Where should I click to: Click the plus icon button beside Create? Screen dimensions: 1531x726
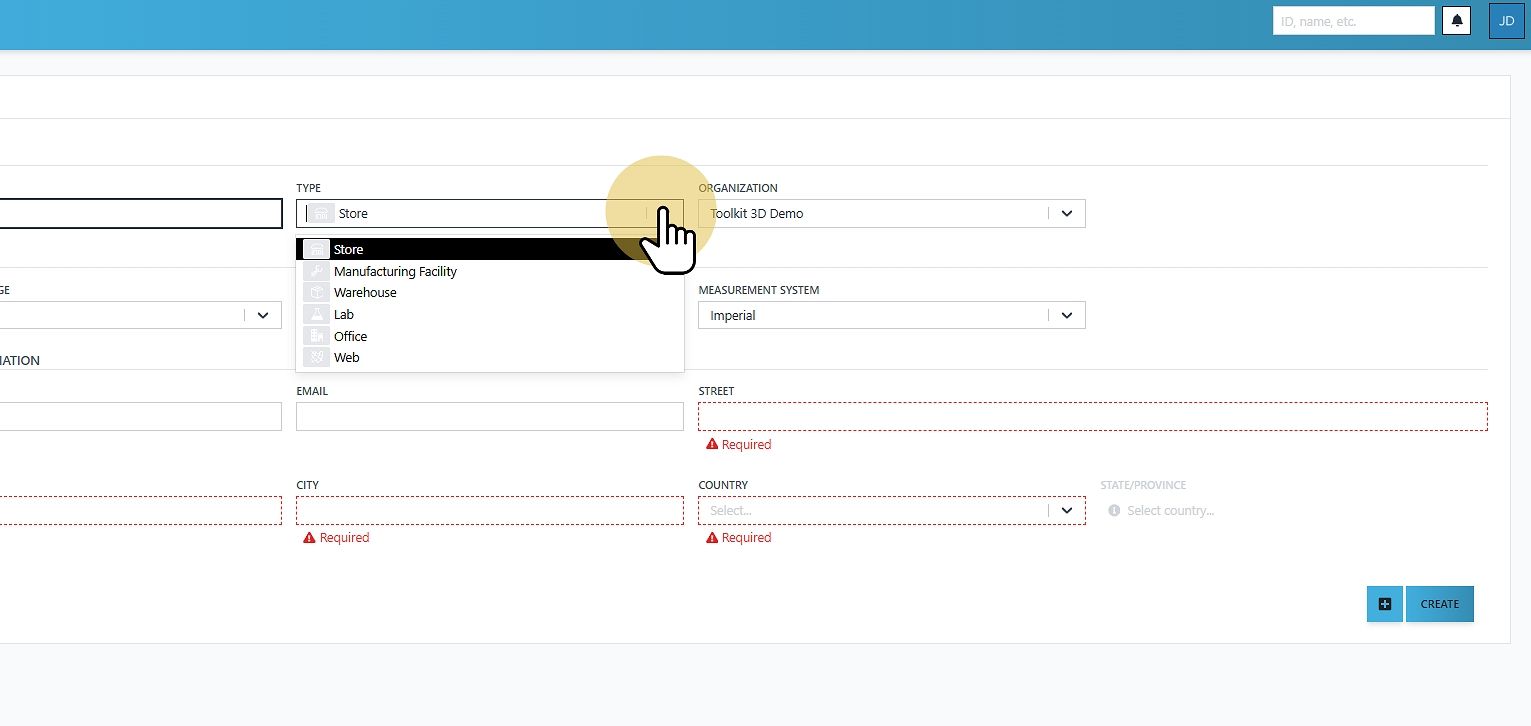pos(1385,604)
